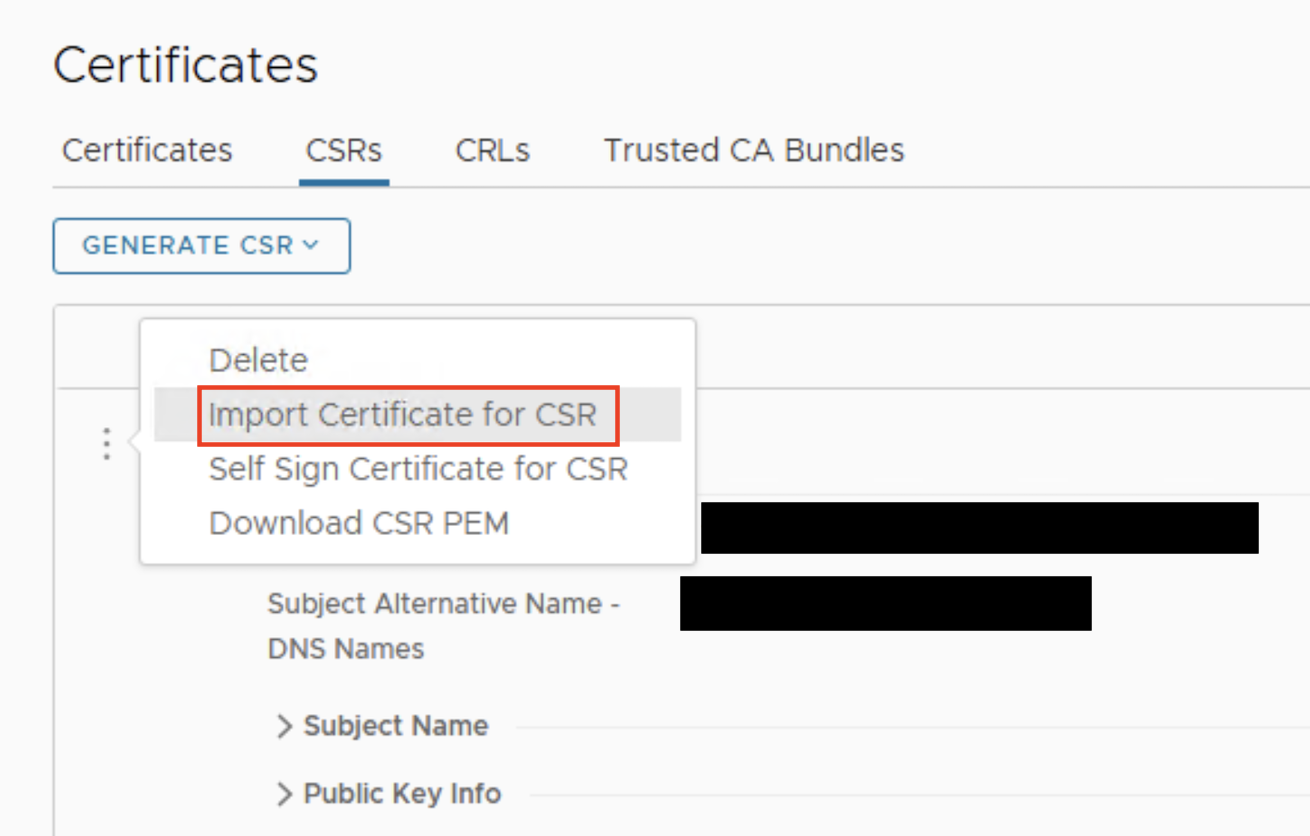Click the three-dot actions icon for the CSR row
Viewport: 1310px width, 836px height.
tap(106, 443)
